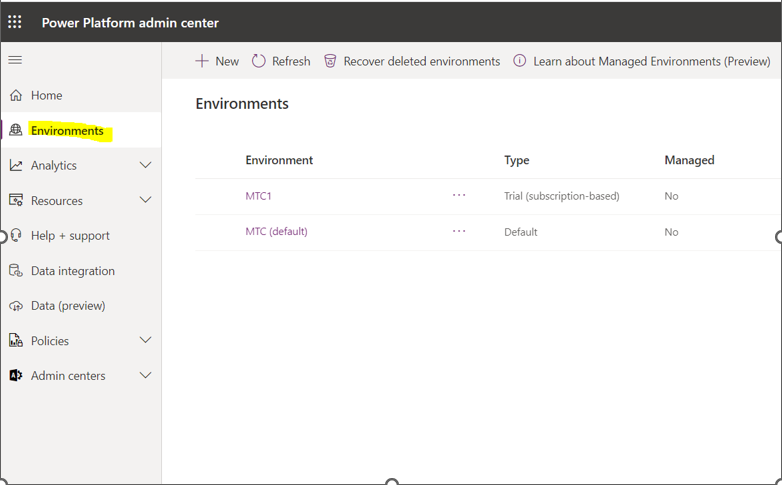Click the Analytics chart icon
Viewport: 782px width, 485px height.
pos(16,165)
